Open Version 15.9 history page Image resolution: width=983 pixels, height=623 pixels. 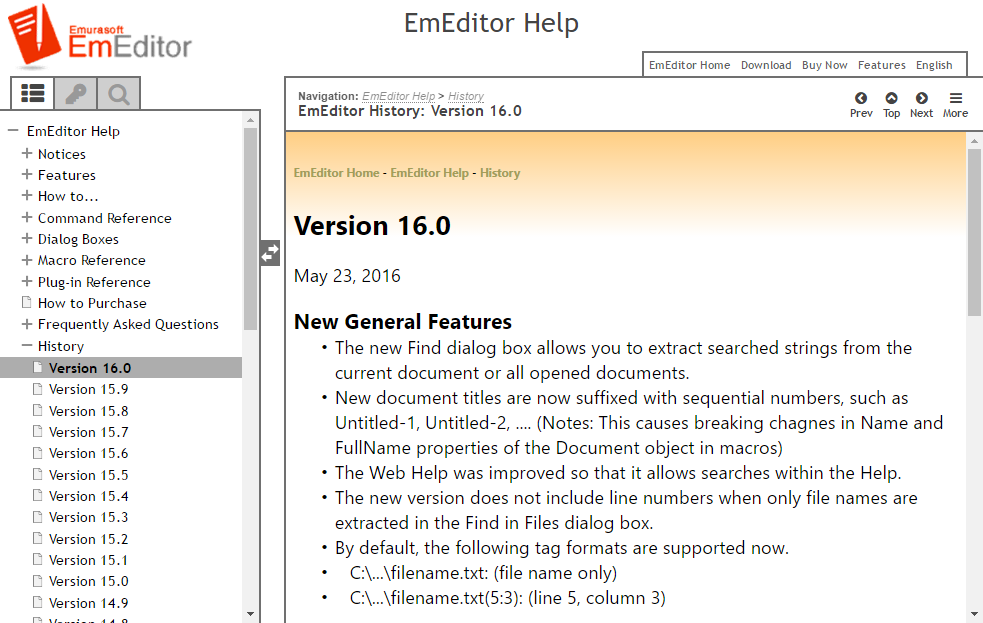(88, 389)
